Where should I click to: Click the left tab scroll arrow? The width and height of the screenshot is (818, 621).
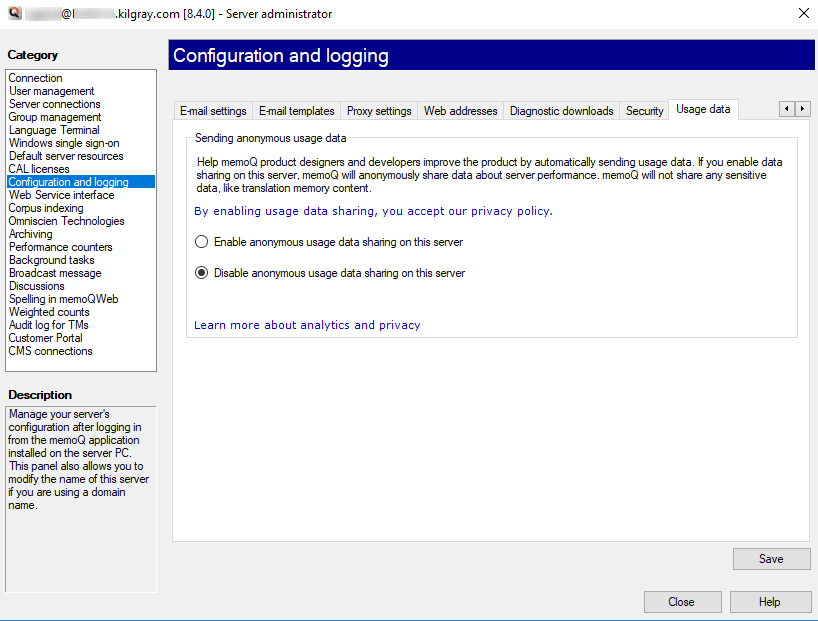pos(785,109)
